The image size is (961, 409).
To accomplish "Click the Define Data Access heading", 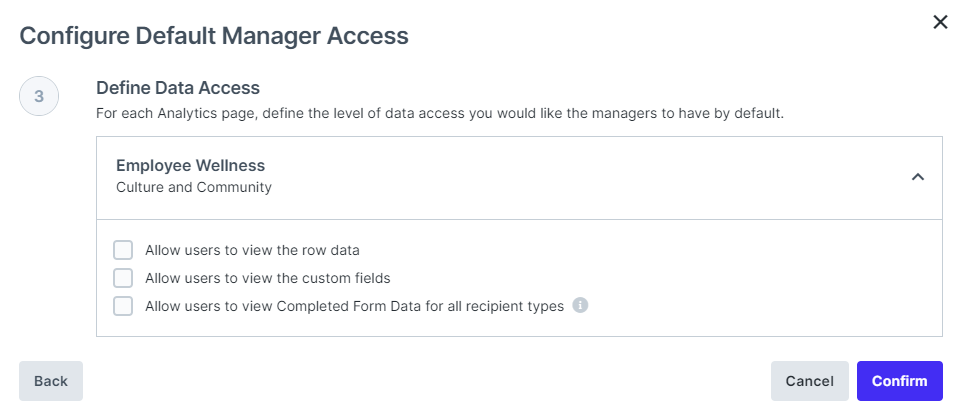I will click(178, 88).
